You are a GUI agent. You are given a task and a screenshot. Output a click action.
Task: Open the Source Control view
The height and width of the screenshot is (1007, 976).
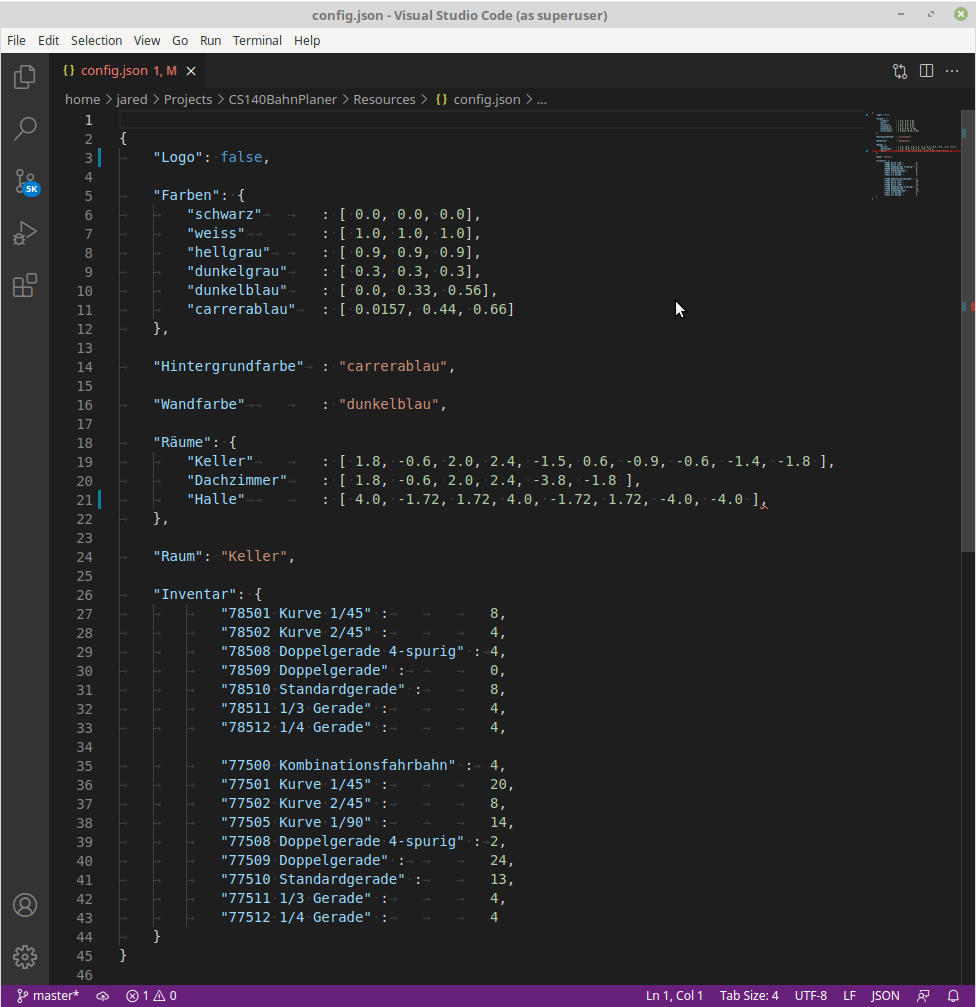(x=25, y=181)
